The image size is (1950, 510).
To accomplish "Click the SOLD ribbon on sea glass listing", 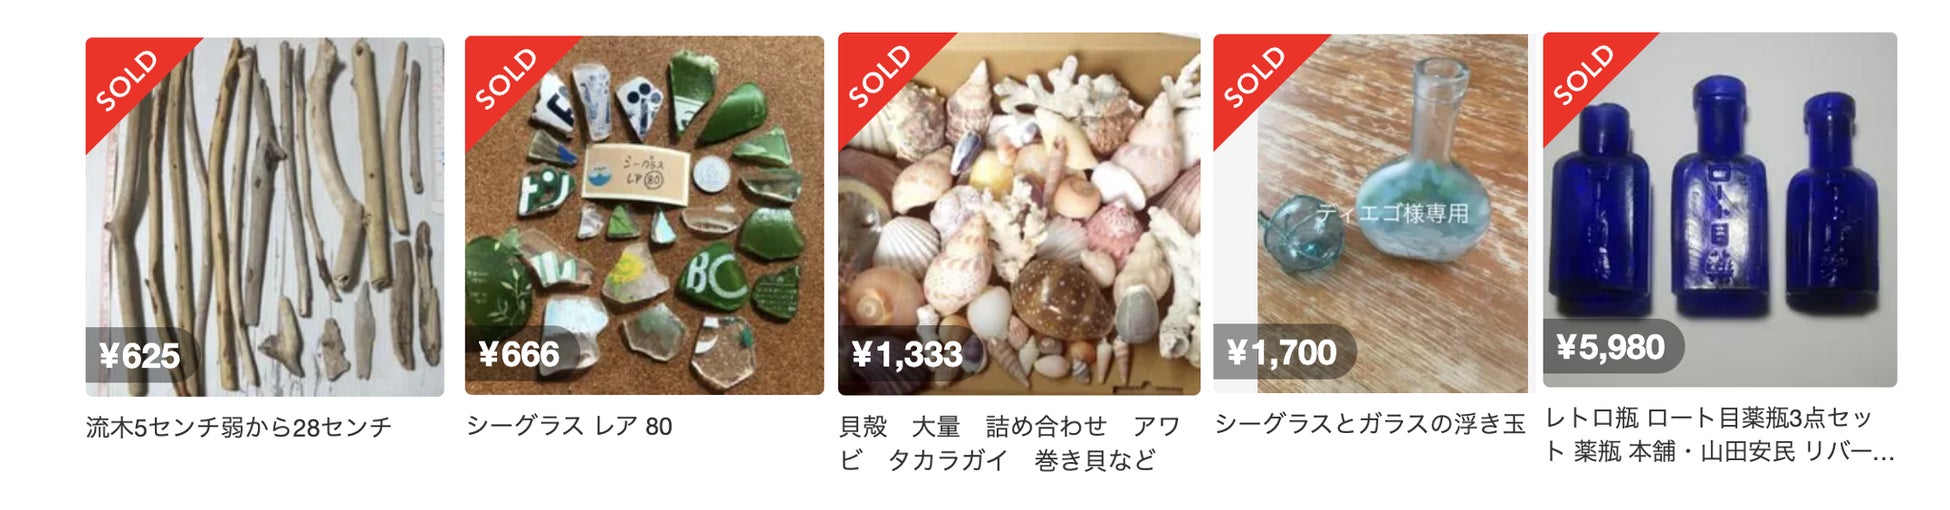I will 507,78.
